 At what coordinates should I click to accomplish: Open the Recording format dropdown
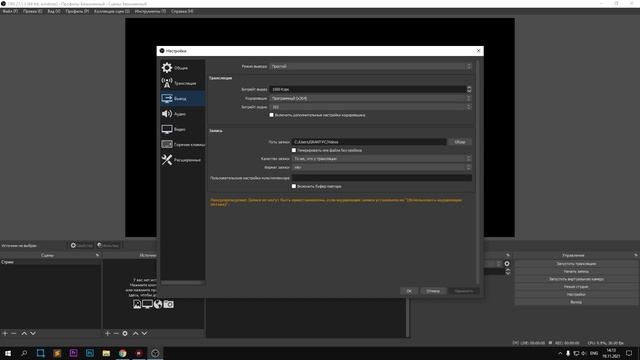382,167
